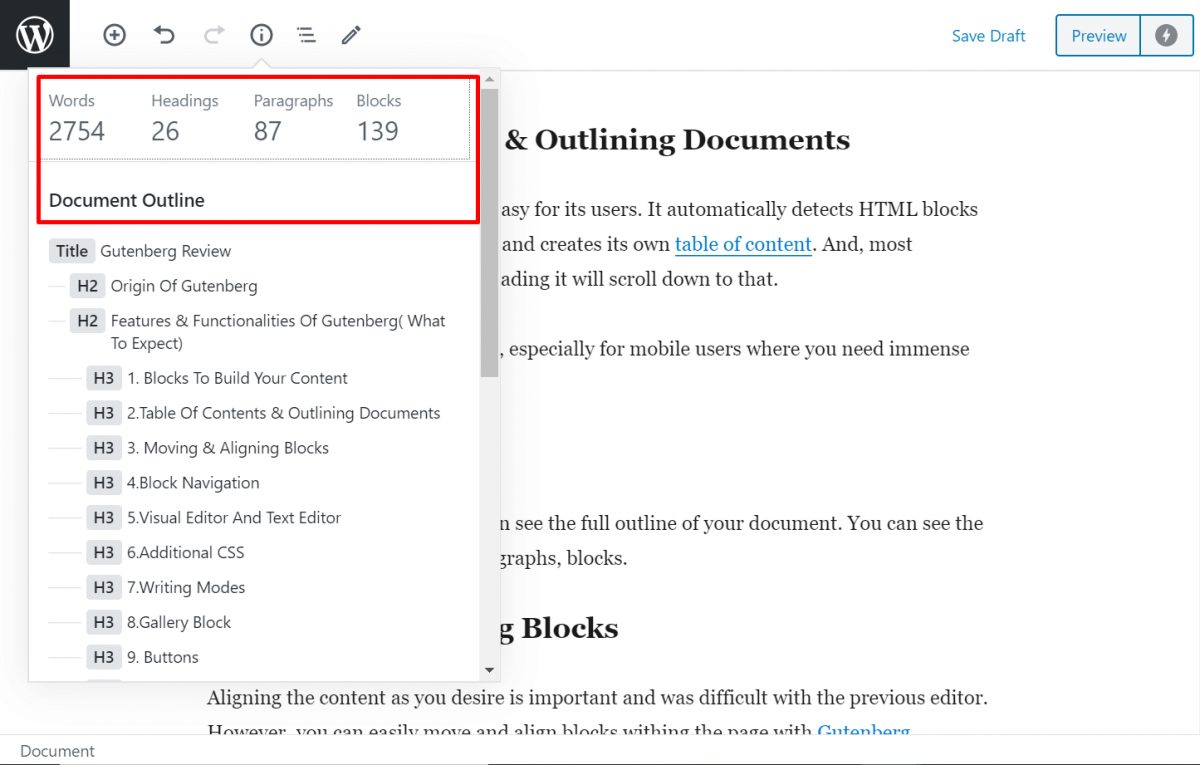Image resolution: width=1200 pixels, height=765 pixels.
Task: Preview the current post
Action: [x=1097, y=35]
